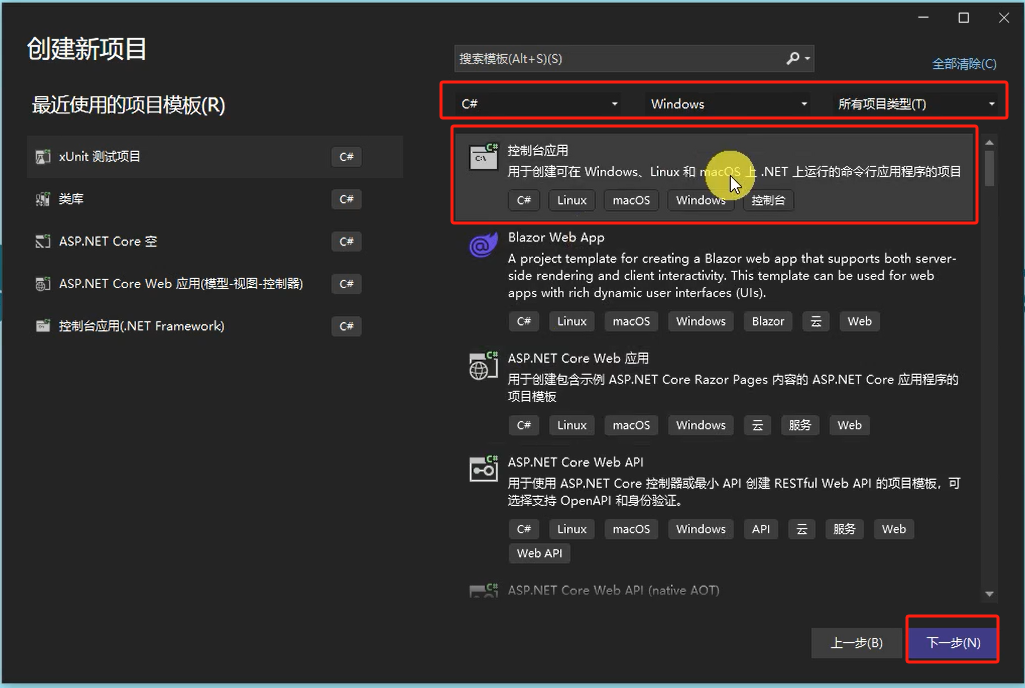Image resolution: width=1025 pixels, height=688 pixels.
Task: Select the ASP.NET Core Web 应用 title
Action: pos(579,358)
